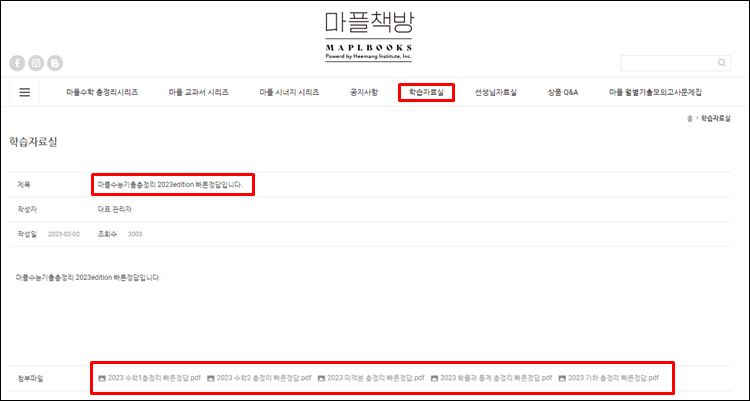This screenshot has height=401, width=750.
Task: Download 2023 수학1총정리 빠른정답.pdf
Action: point(154,378)
